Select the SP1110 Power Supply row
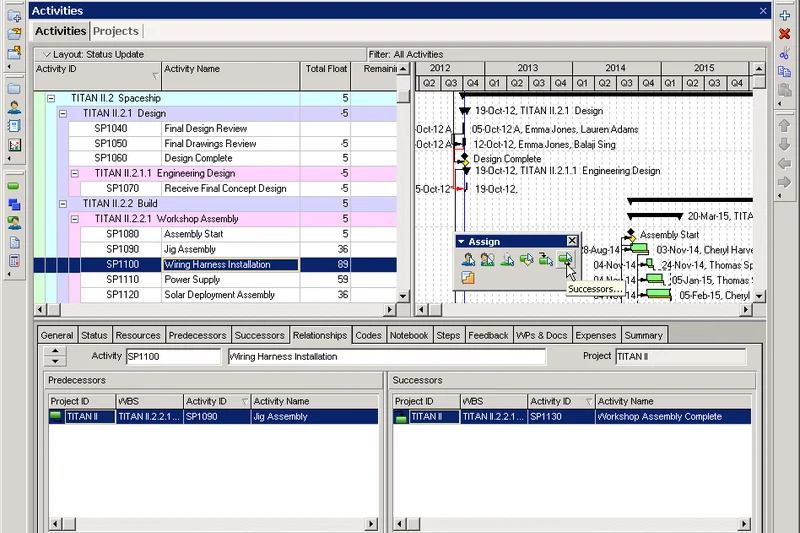Image resolution: width=800 pixels, height=533 pixels. tap(215, 280)
